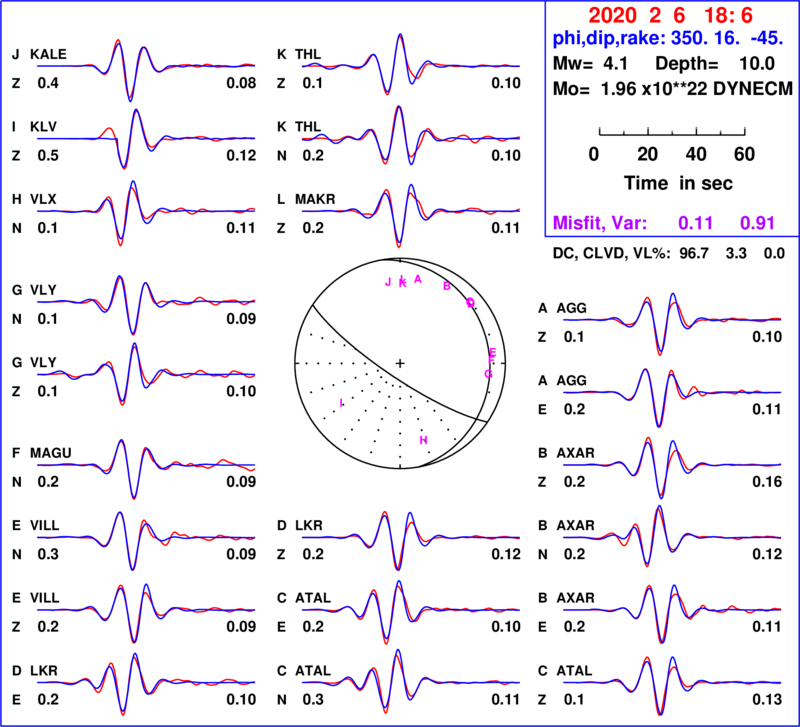Click the purple 0.91 variance value
The width and height of the screenshot is (800, 727).
coord(757,223)
